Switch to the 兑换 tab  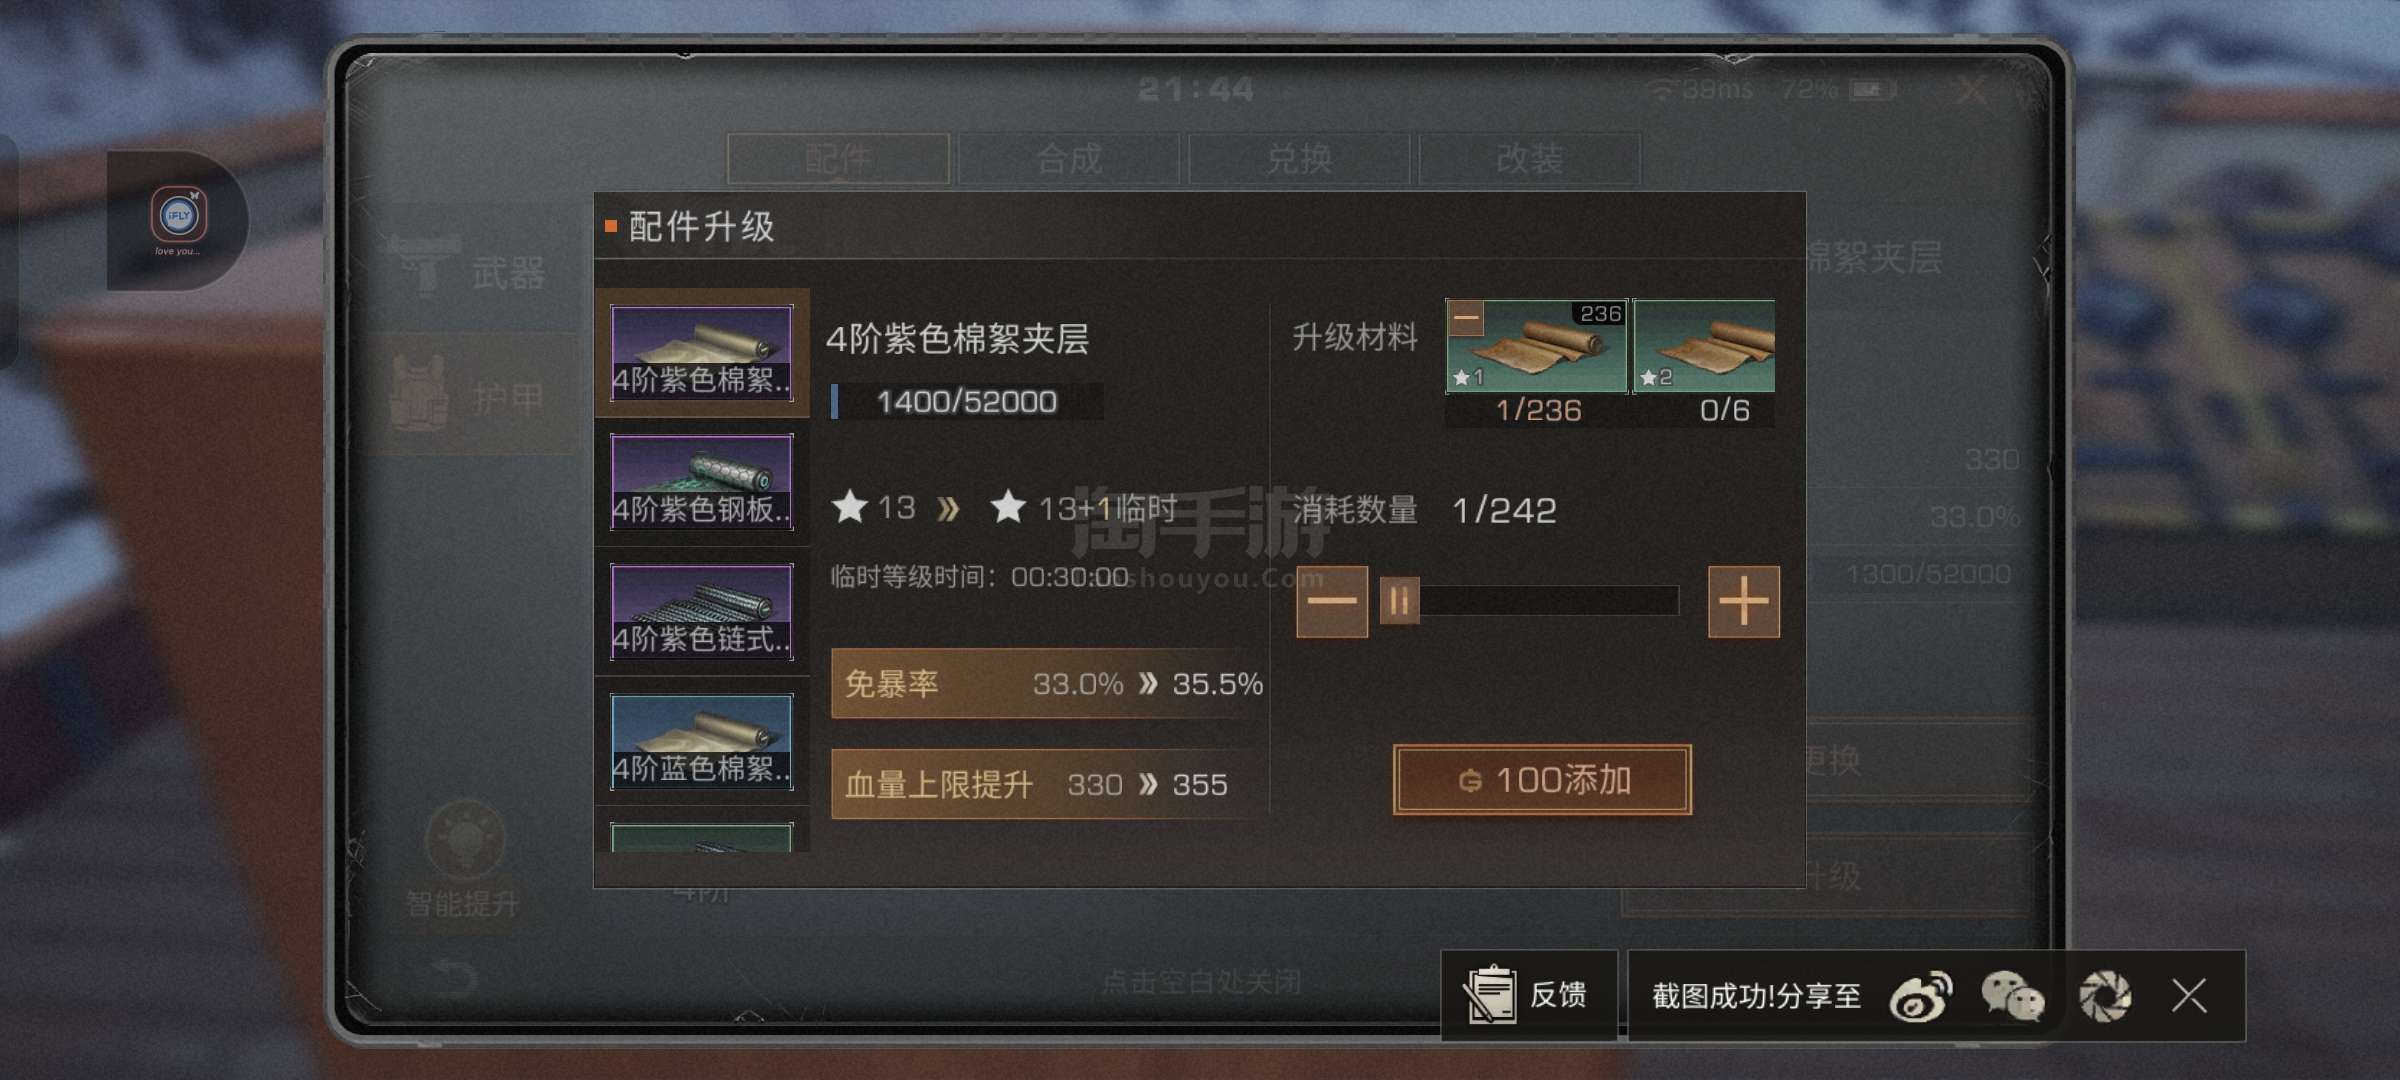[x=1299, y=159]
